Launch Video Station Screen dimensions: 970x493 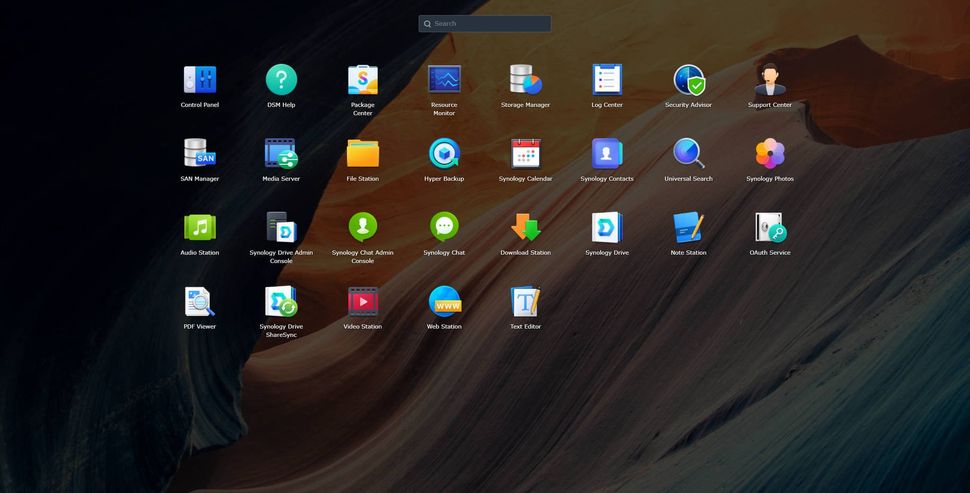(363, 301)
